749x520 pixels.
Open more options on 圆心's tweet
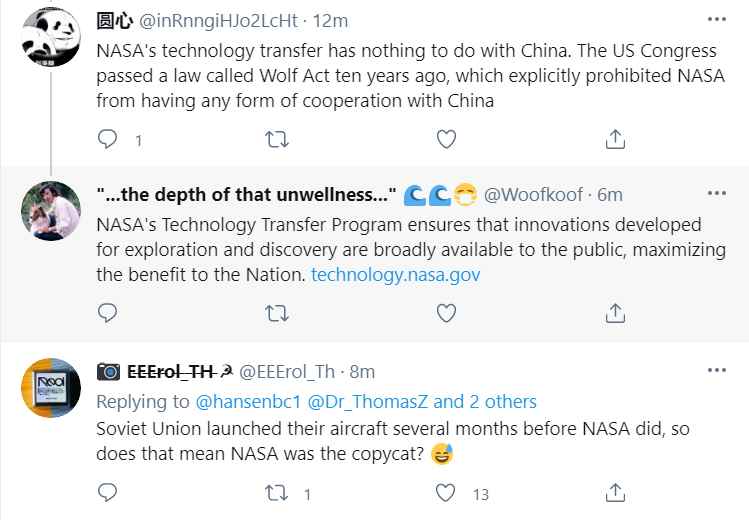click(x=717, y=19)
